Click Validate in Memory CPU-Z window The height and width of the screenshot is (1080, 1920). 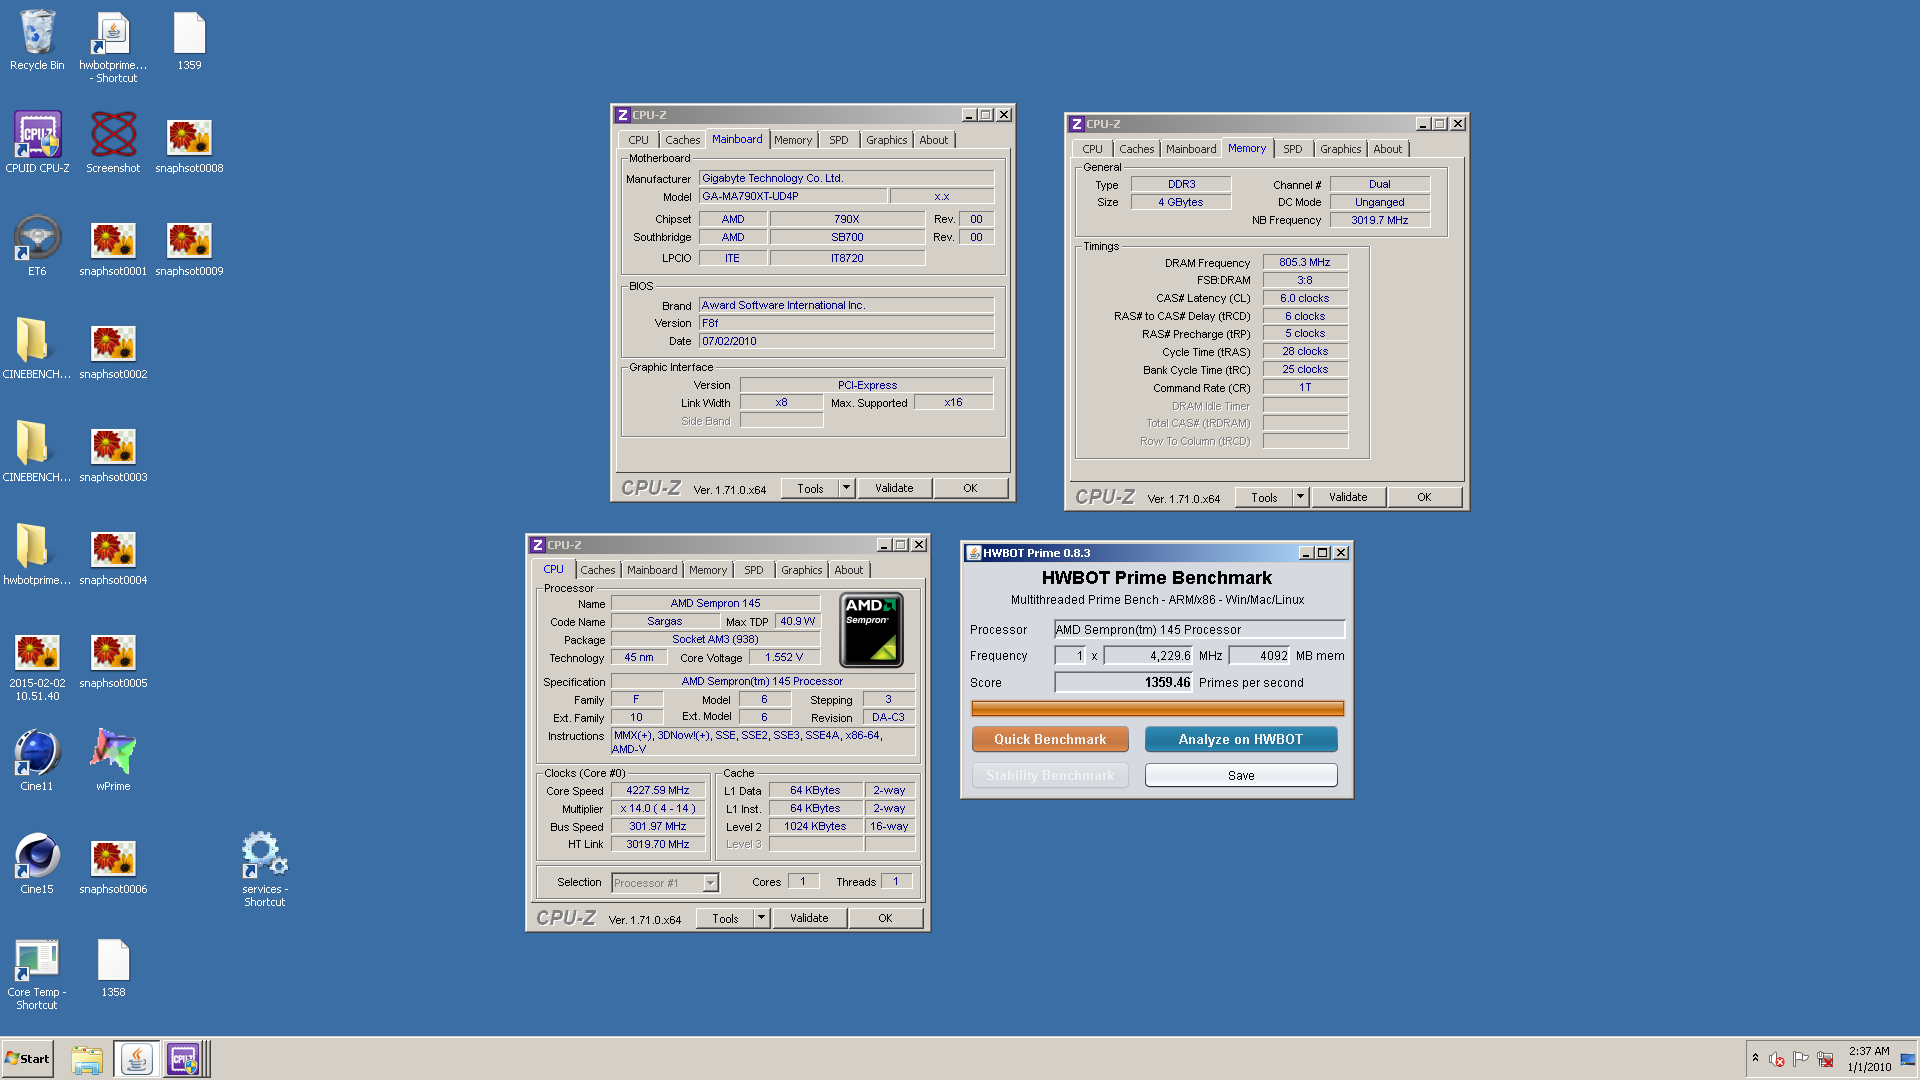tap(1348, 497)
